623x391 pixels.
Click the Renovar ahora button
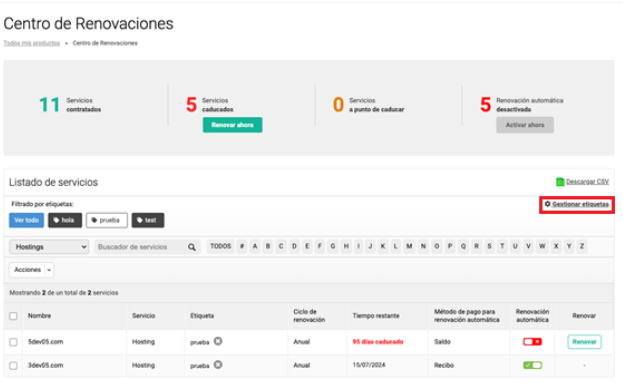232,125
